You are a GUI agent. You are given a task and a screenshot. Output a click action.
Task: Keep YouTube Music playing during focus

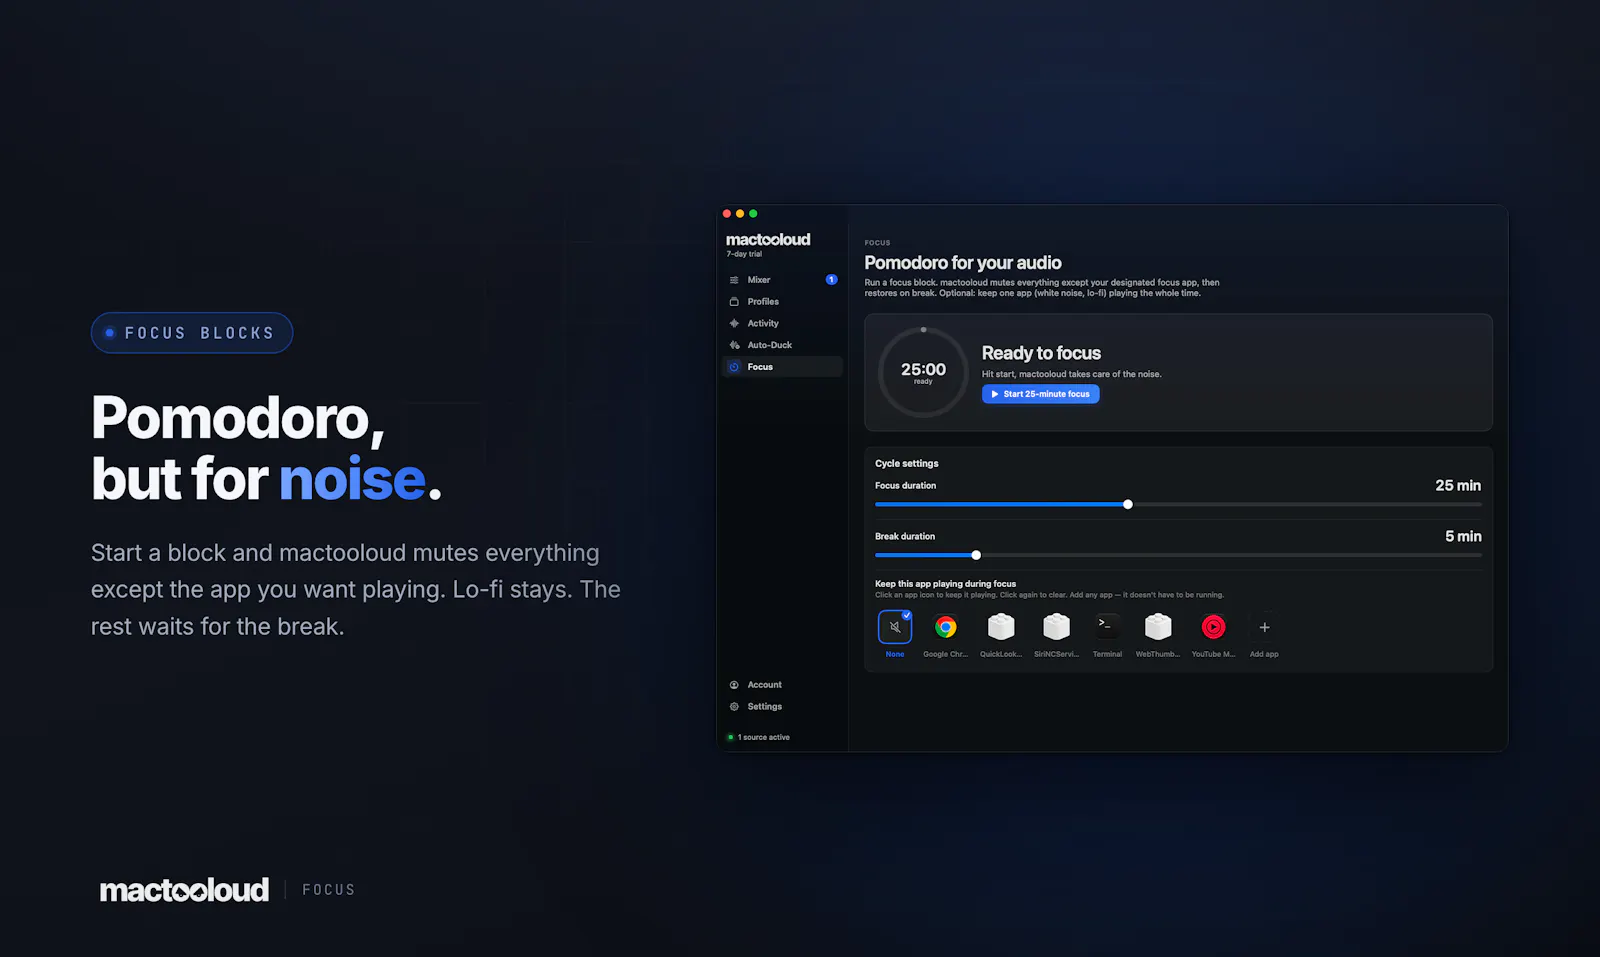click(1213, 627)
